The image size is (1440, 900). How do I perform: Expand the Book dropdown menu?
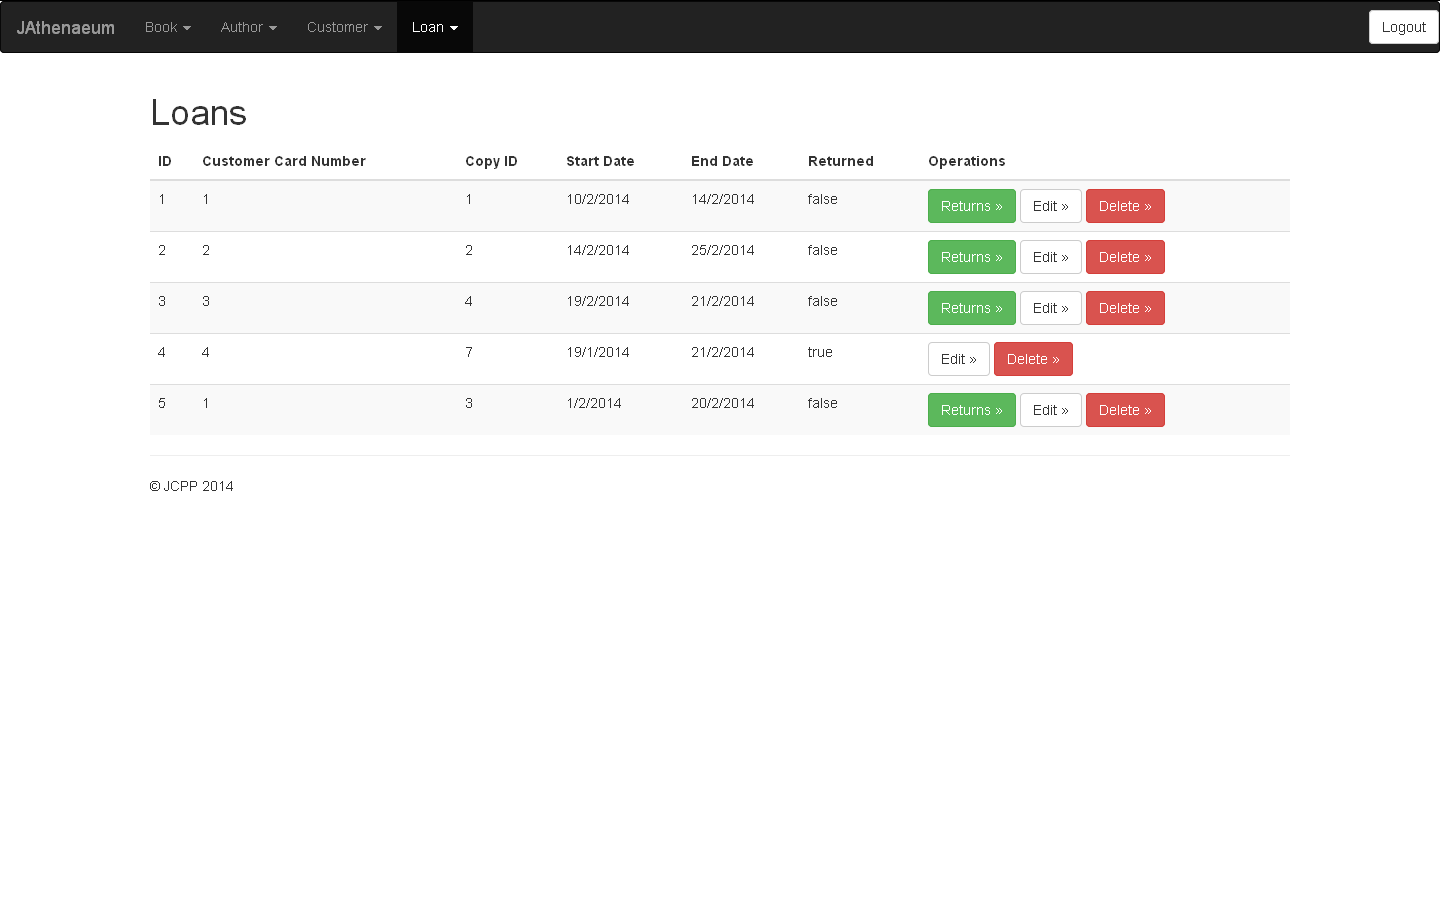[x=168, y=27]
